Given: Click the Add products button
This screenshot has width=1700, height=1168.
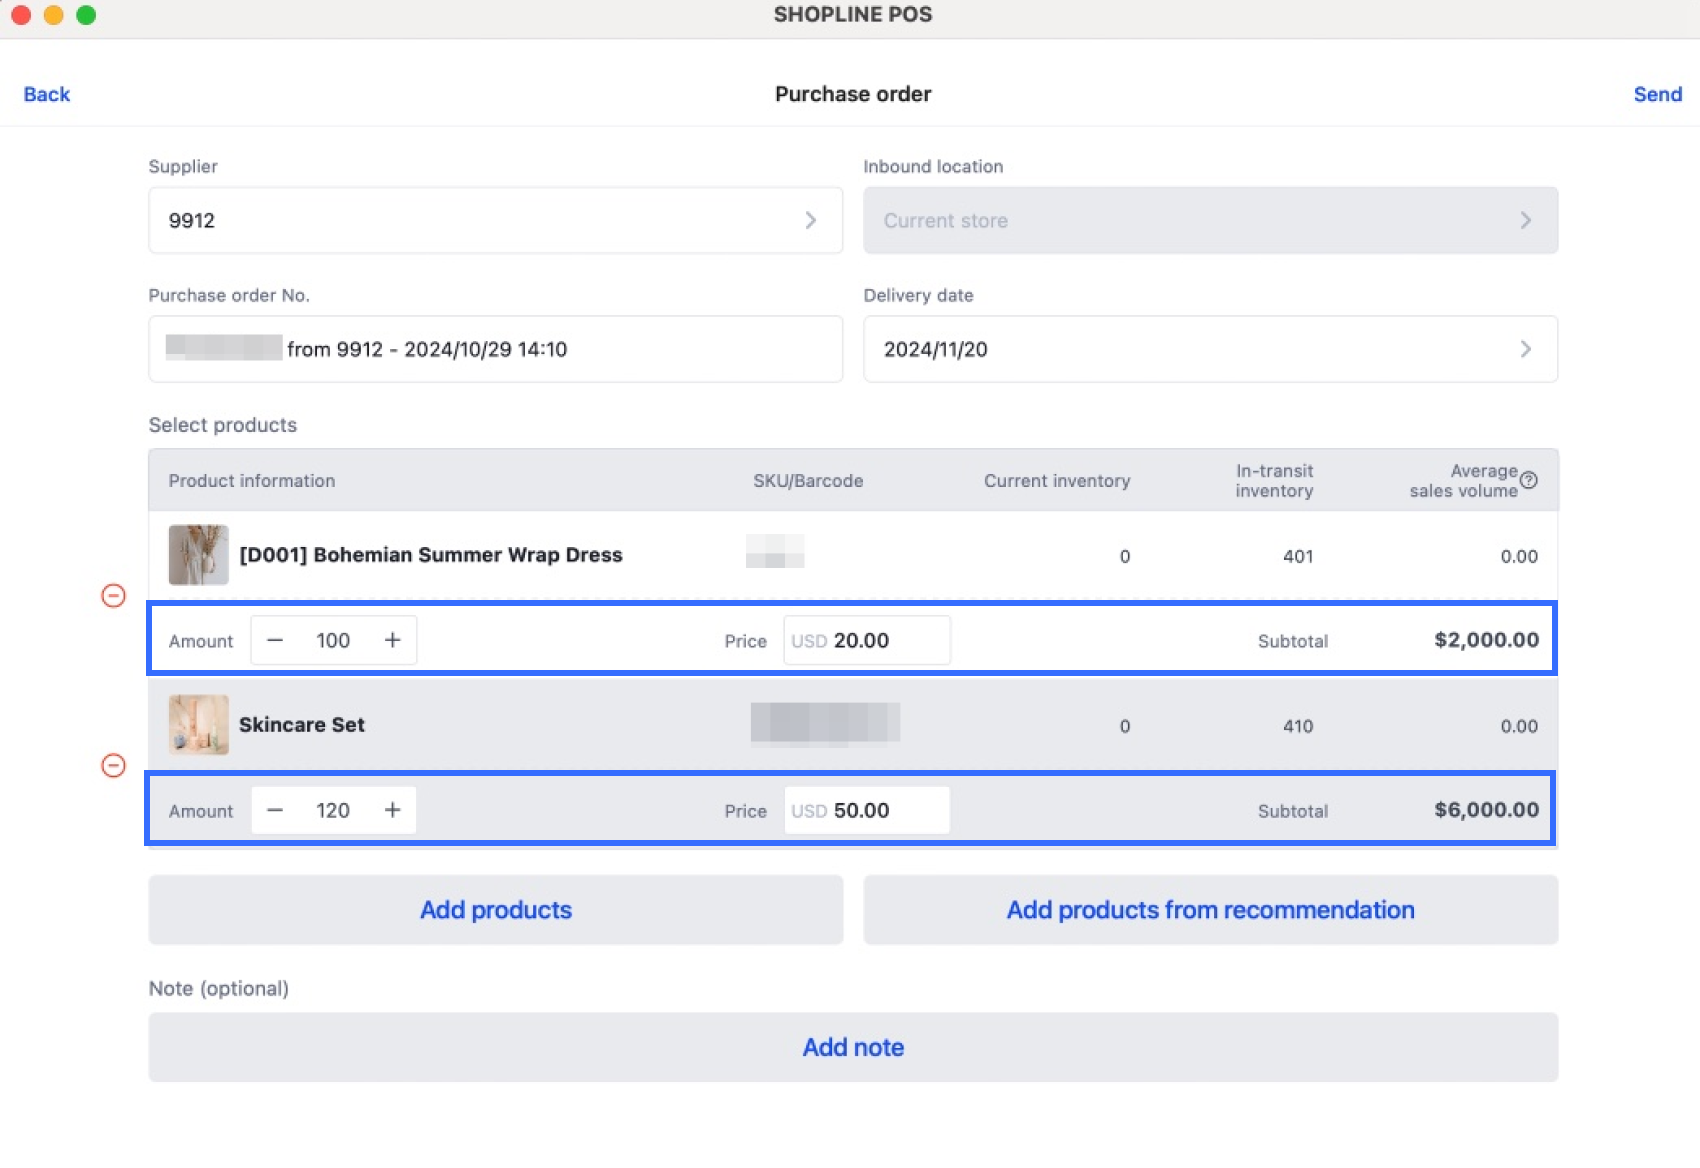Looking at the screenshot, I should point(495,910).
